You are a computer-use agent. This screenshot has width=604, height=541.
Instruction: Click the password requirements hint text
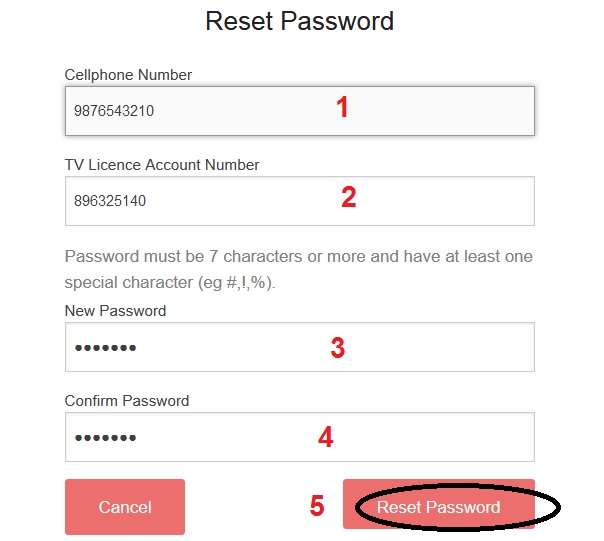point(298,269)
